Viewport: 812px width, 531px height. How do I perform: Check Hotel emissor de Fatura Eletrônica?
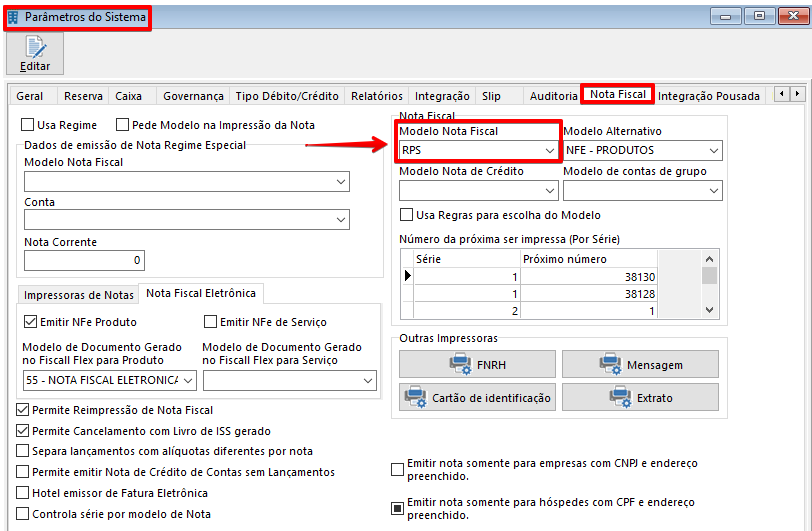pyautogui.click(x=22, y=492)
